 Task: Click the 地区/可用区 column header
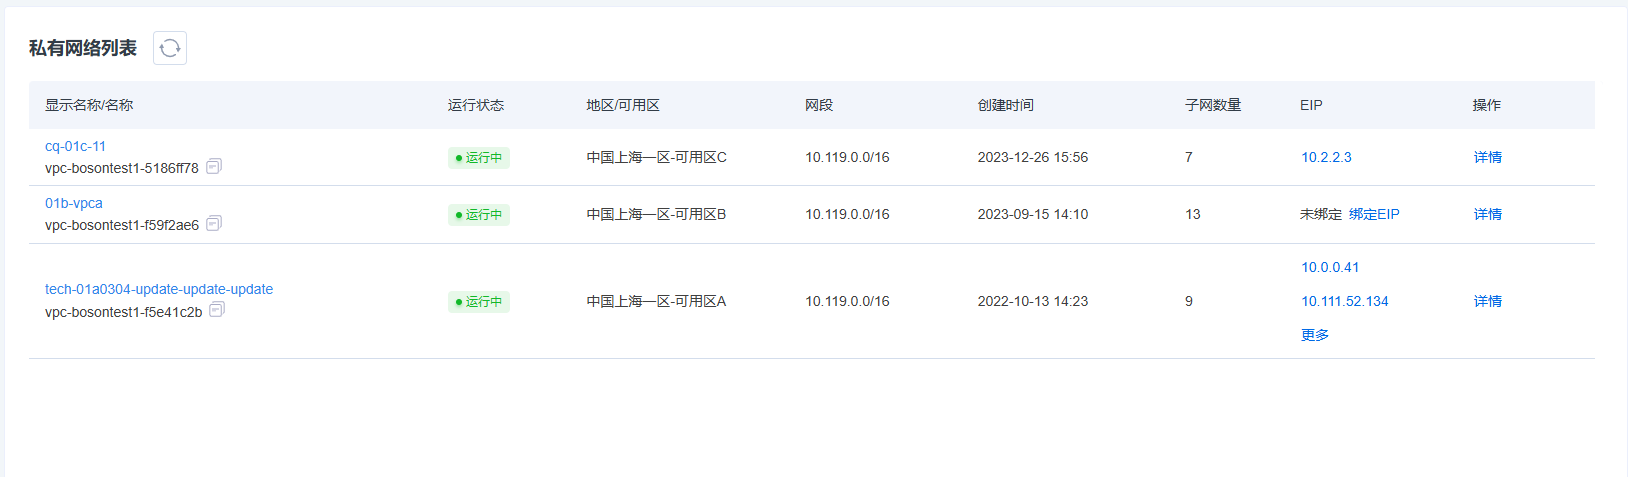pyautogui.click(x=623, y=105)
